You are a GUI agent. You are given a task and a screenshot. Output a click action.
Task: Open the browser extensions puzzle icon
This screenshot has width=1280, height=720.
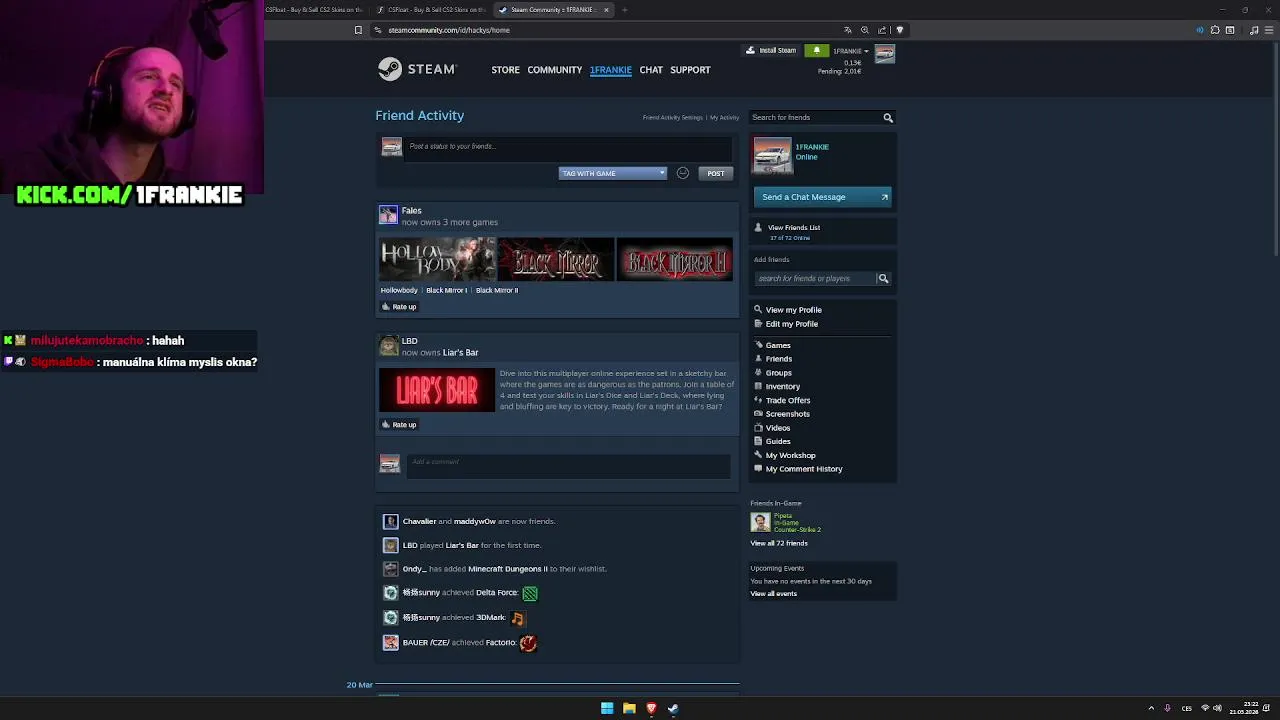(1215, 30)
